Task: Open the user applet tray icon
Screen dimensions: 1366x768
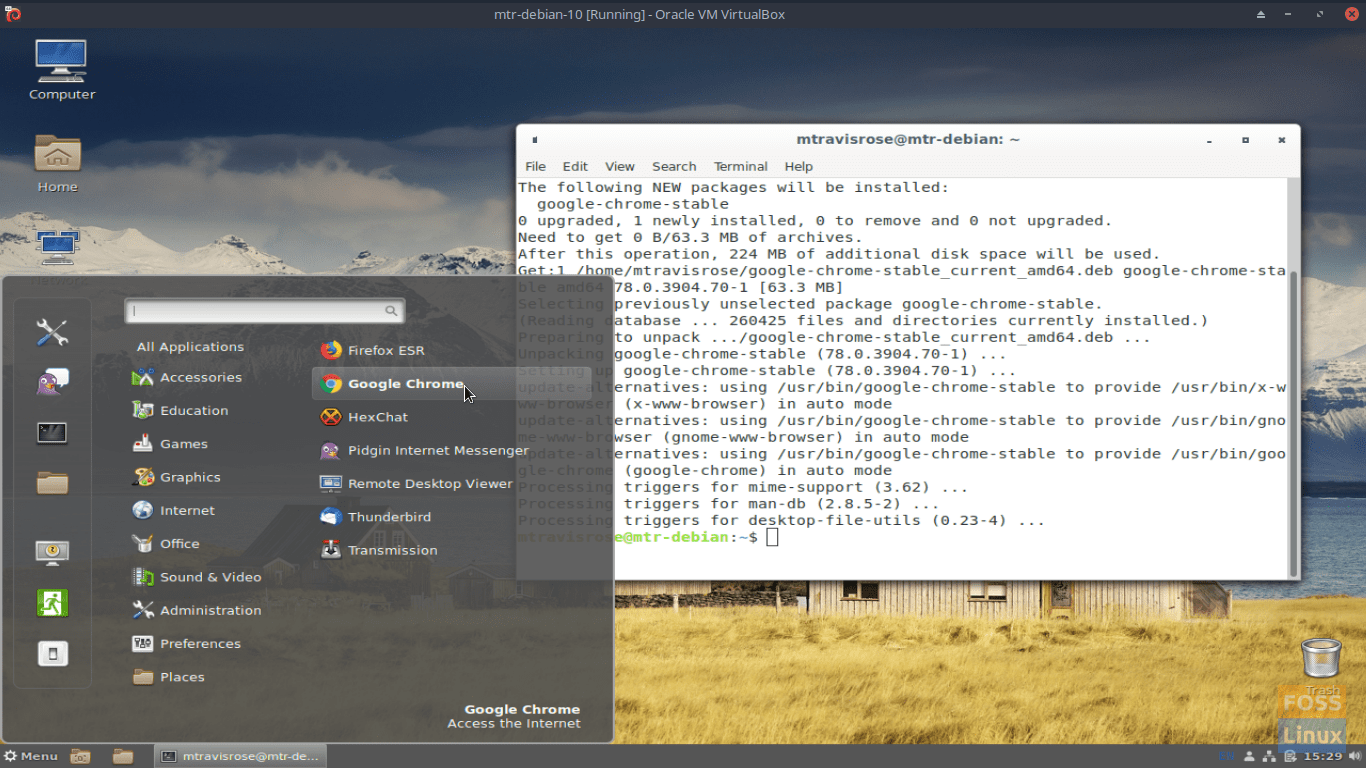Action: point(1250,756)
